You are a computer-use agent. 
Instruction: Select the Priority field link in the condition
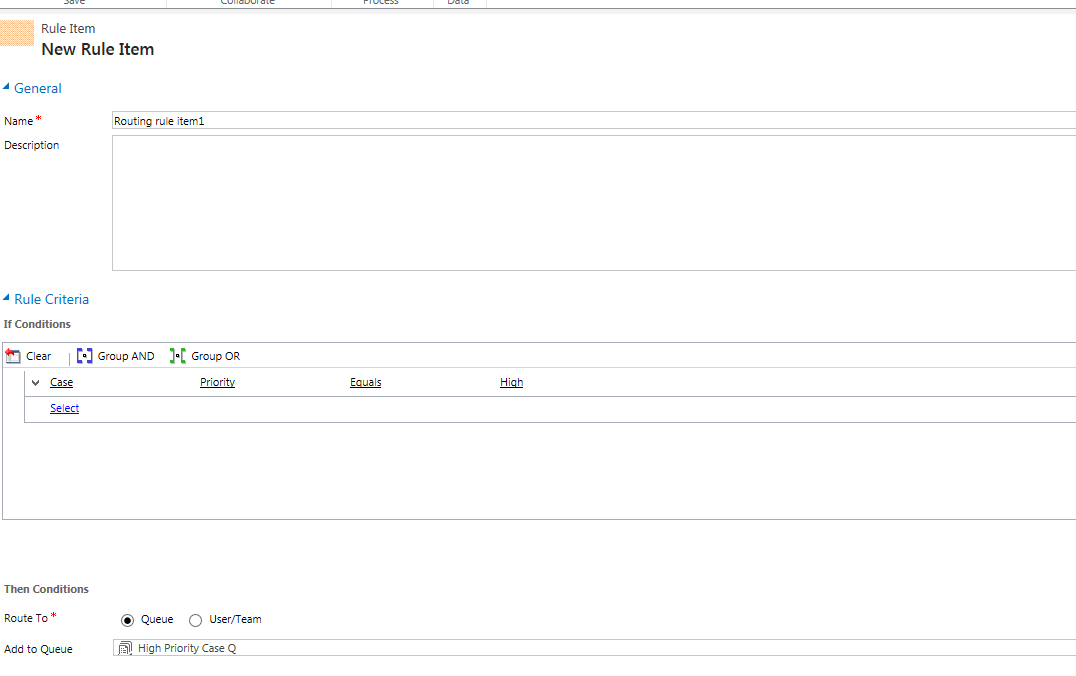click(x=217, y=382)
